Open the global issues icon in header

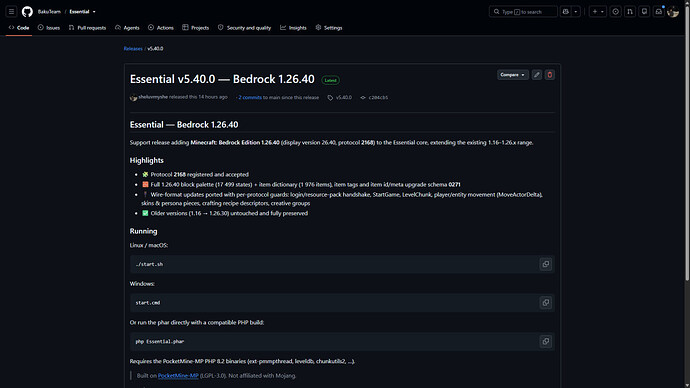click(x=616, y=12)
